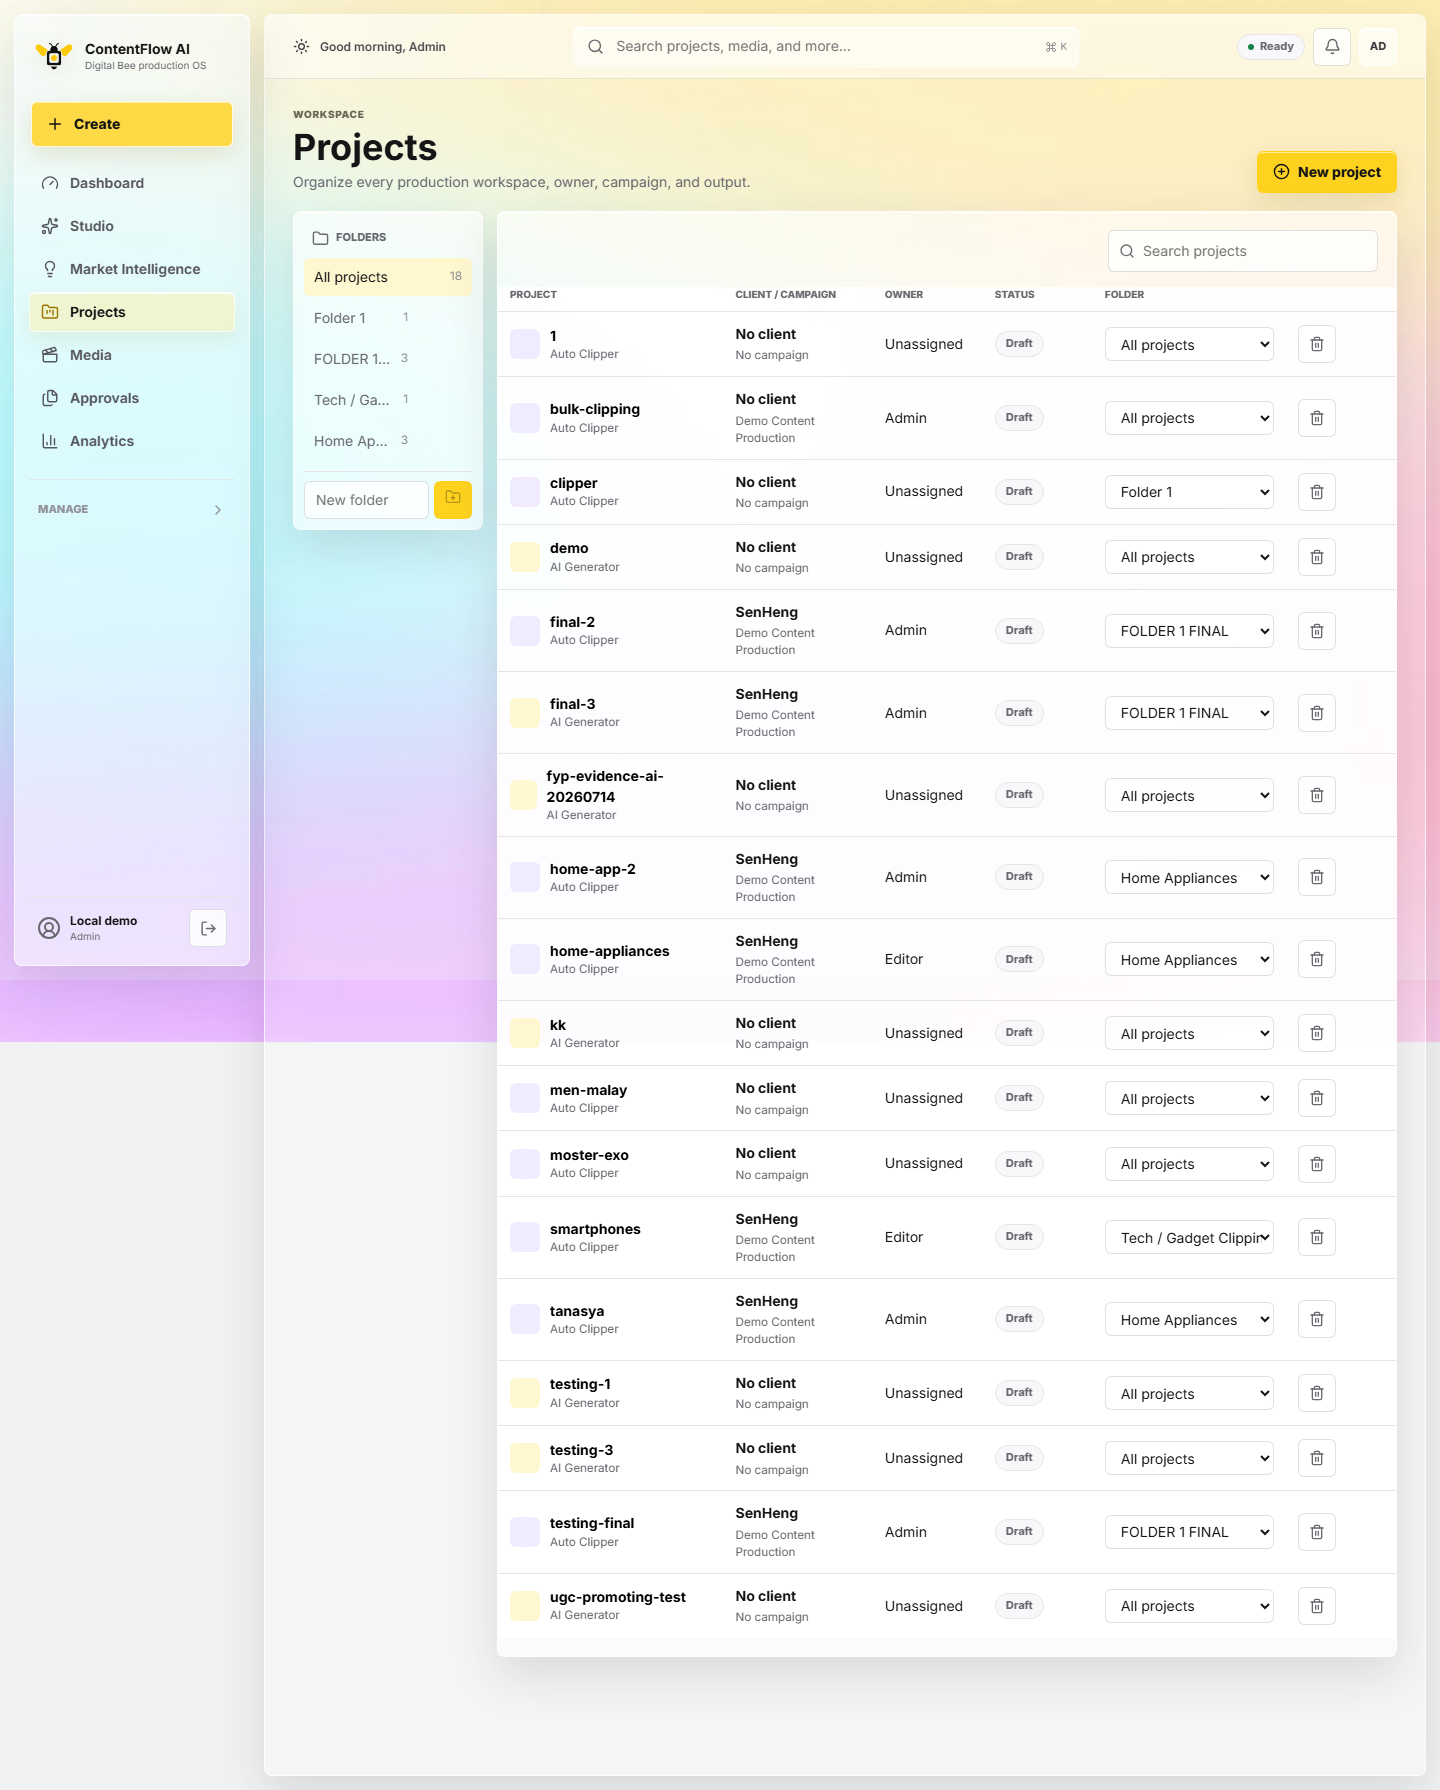Click the New project button
This screenshot has height=1790, width=1440.
point(1326,172)
